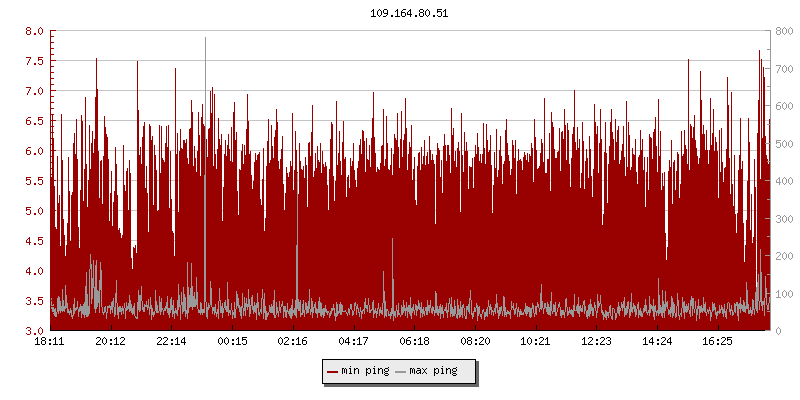This screenshot has height=400, width=800.
Task: Click the 12:23 time label on x-axis
Action: point(596,342)
